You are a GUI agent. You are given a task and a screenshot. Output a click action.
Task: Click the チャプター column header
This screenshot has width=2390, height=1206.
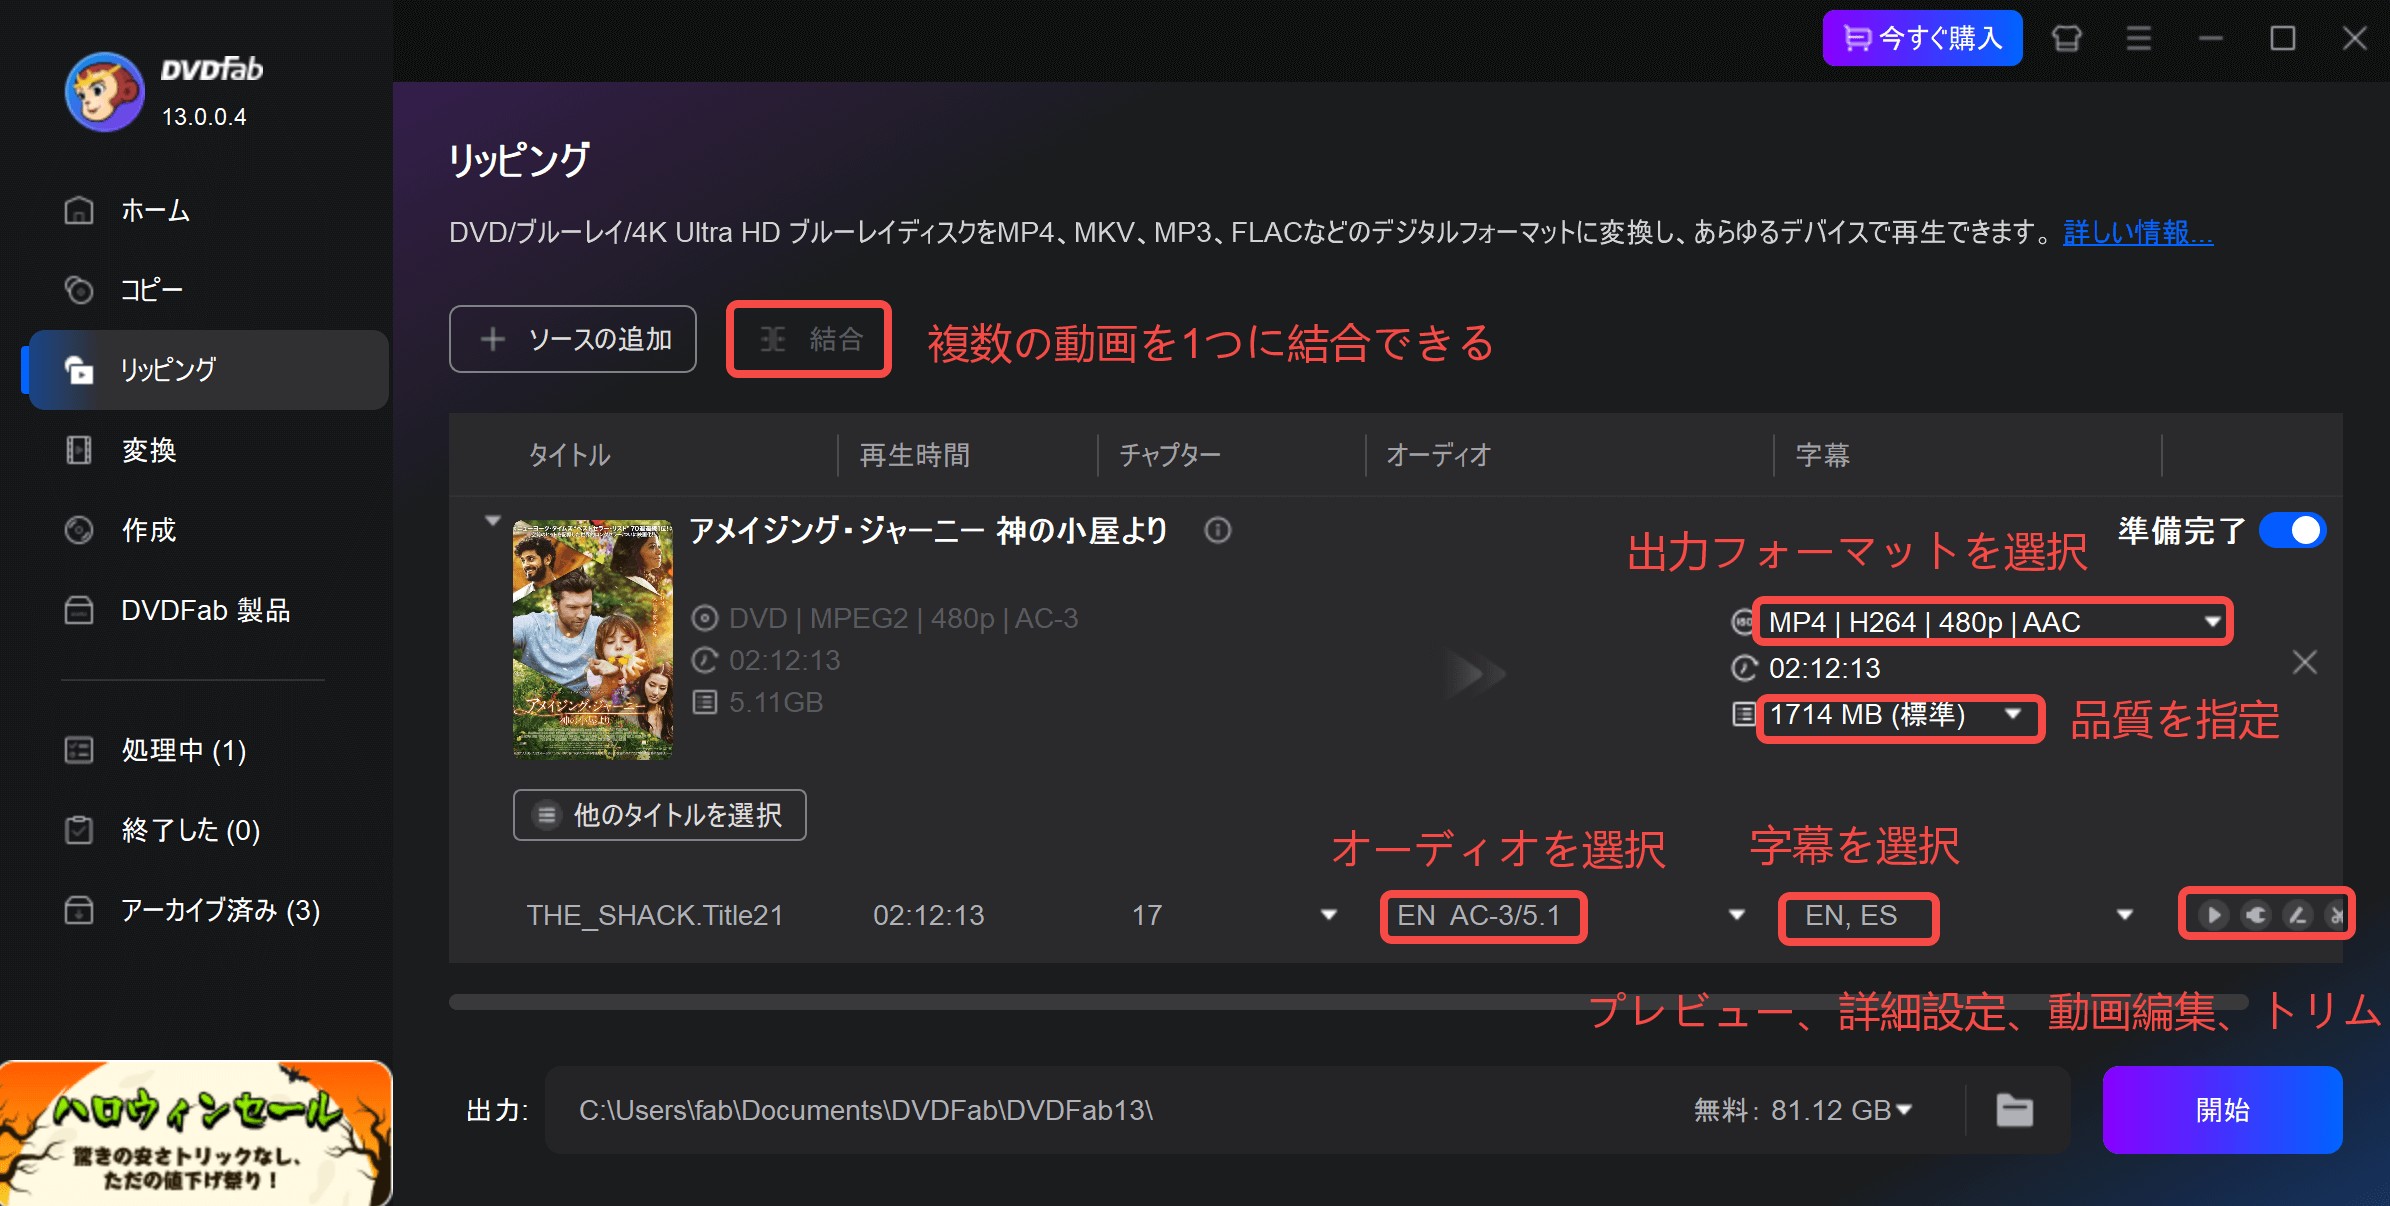click(x=1170, y=455)
